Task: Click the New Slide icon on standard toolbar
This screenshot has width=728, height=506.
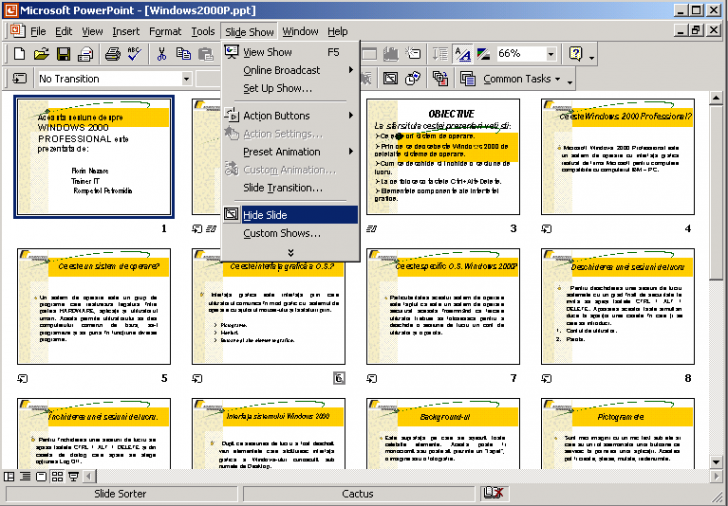Action: click(x=413, y=54)
